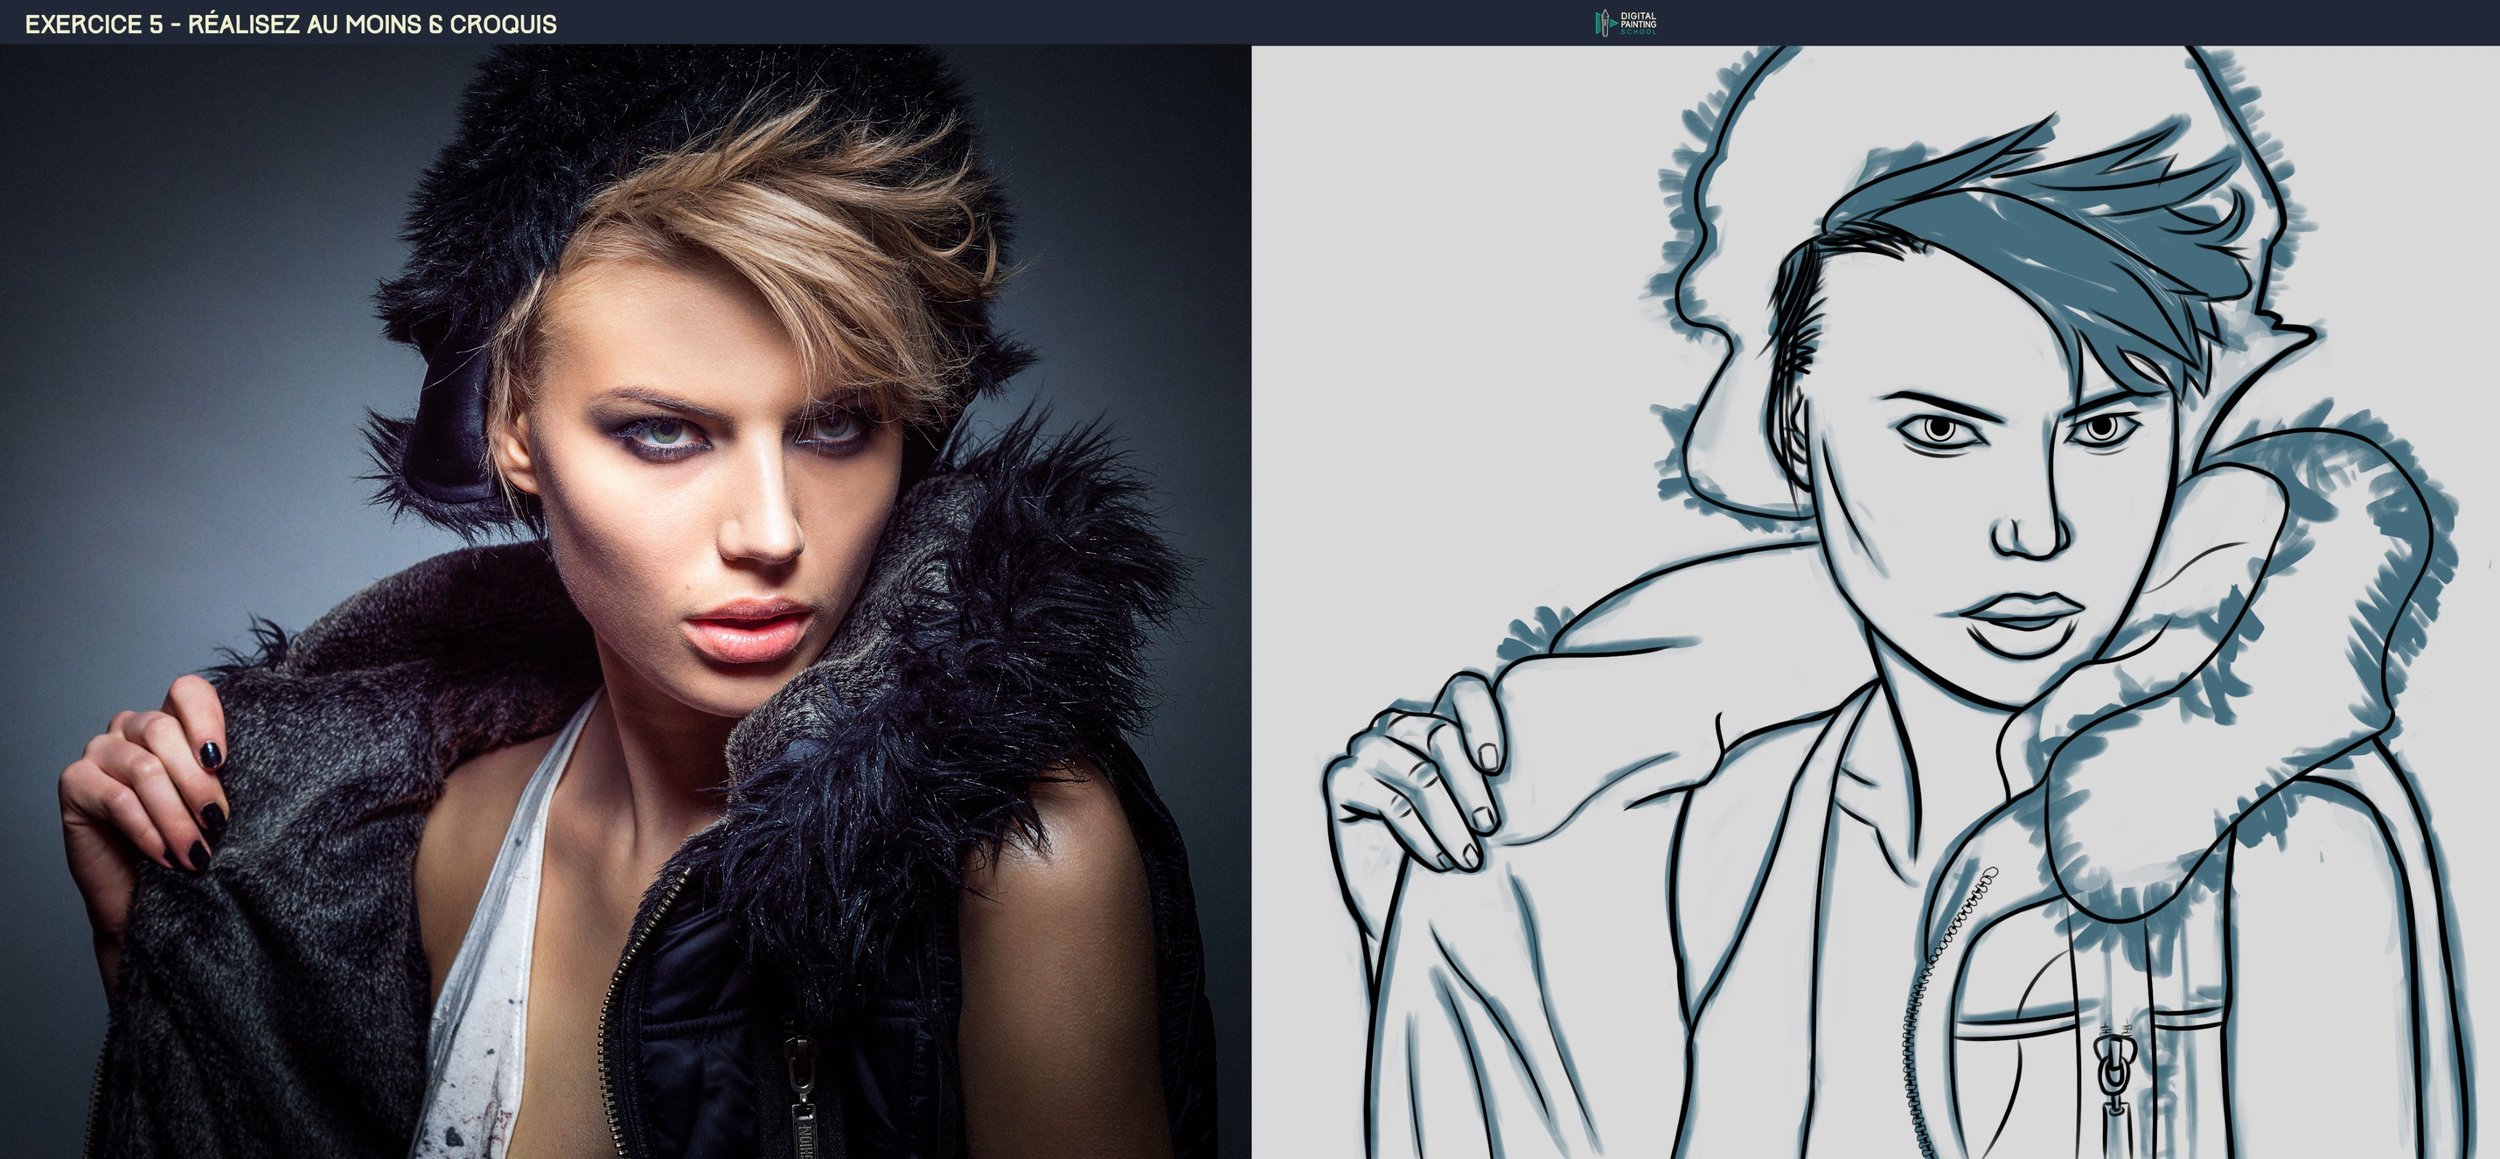Viewport: 2500px width, 1159px height.
Task: Click the left eye in the sketch
Action: pos(1940,430)
